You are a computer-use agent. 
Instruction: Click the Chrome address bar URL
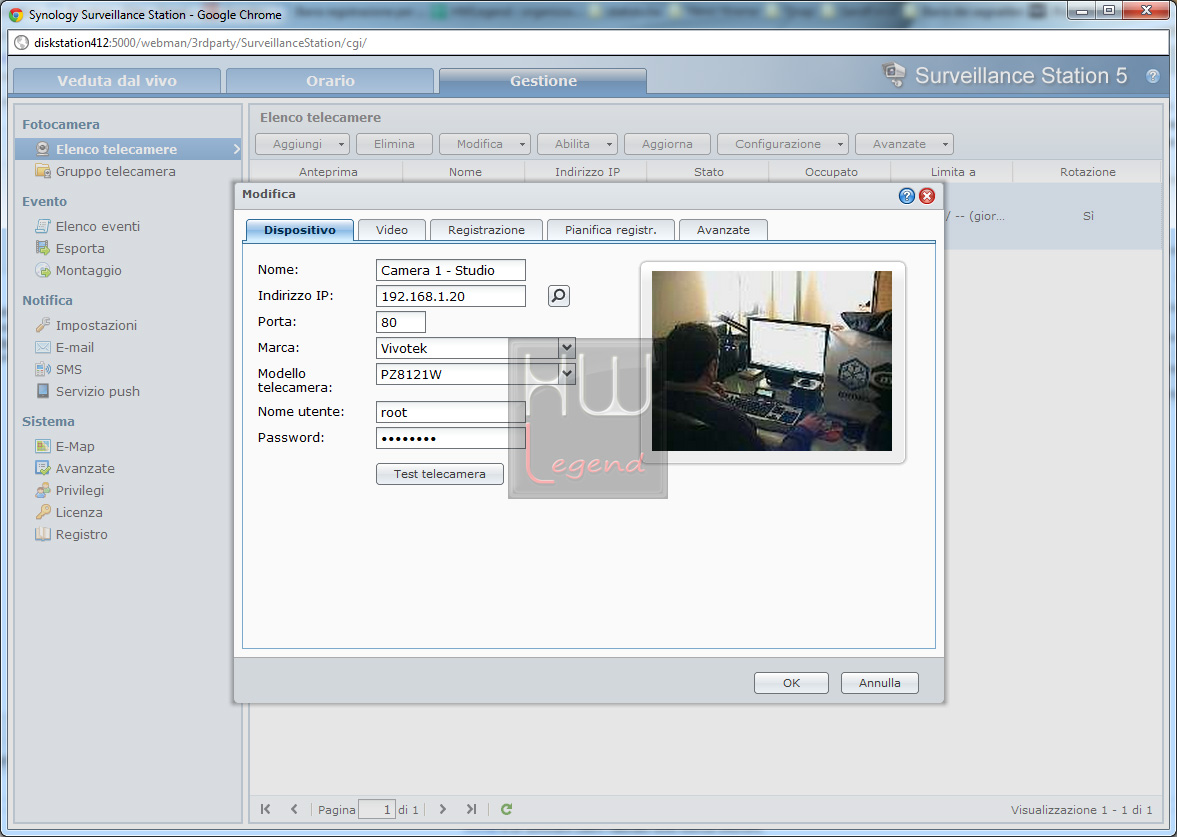point(200,43)
